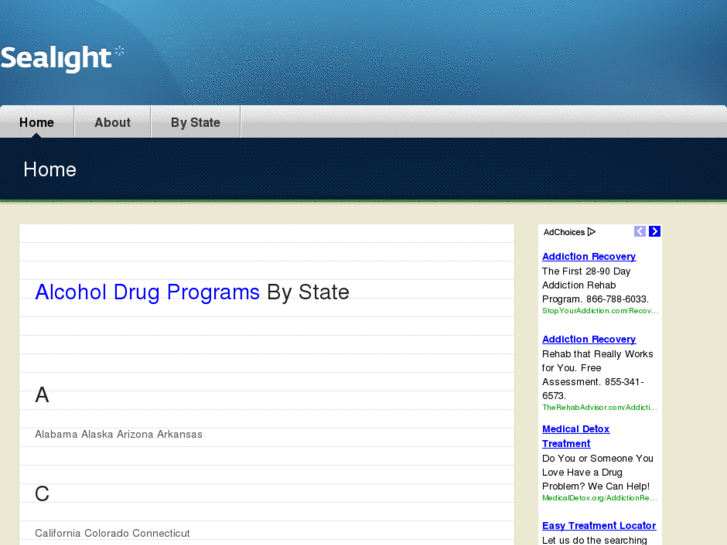Click the Alcohol Drug Programs link
Screen dimensions: 727x545
tap(147, 292)
